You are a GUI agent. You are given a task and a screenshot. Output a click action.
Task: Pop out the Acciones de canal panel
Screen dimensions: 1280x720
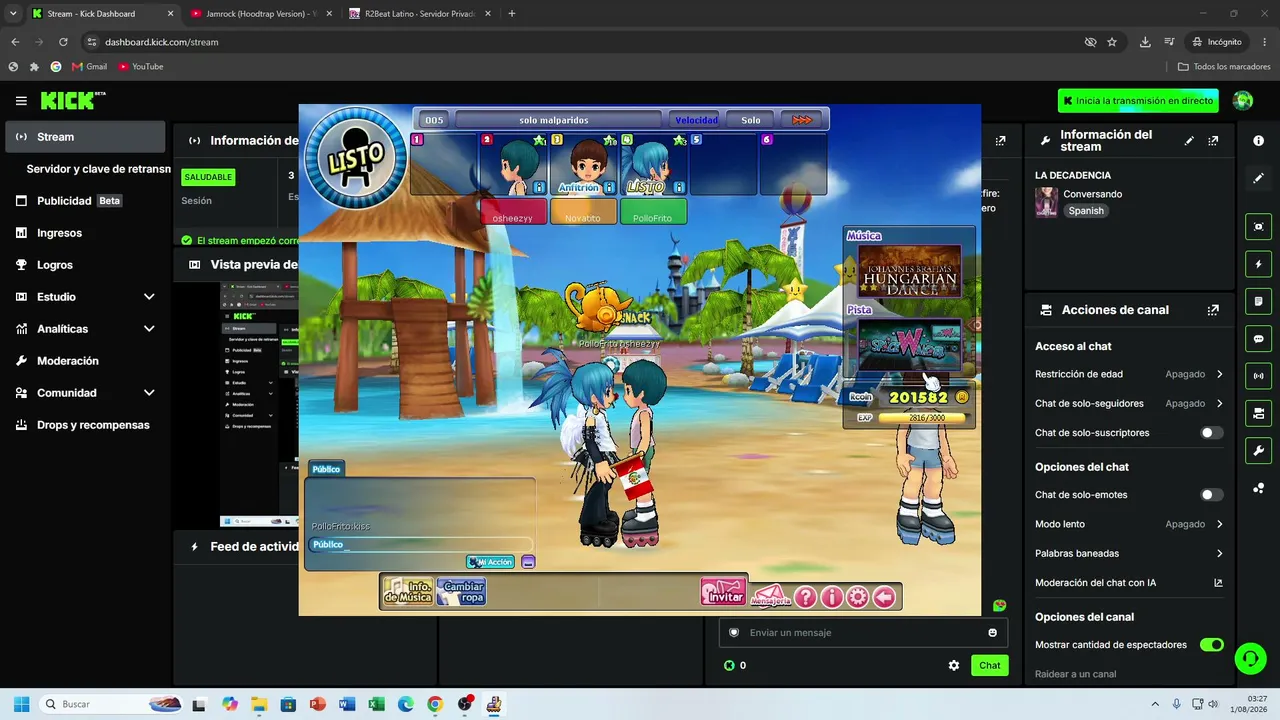click(1213, 310)
